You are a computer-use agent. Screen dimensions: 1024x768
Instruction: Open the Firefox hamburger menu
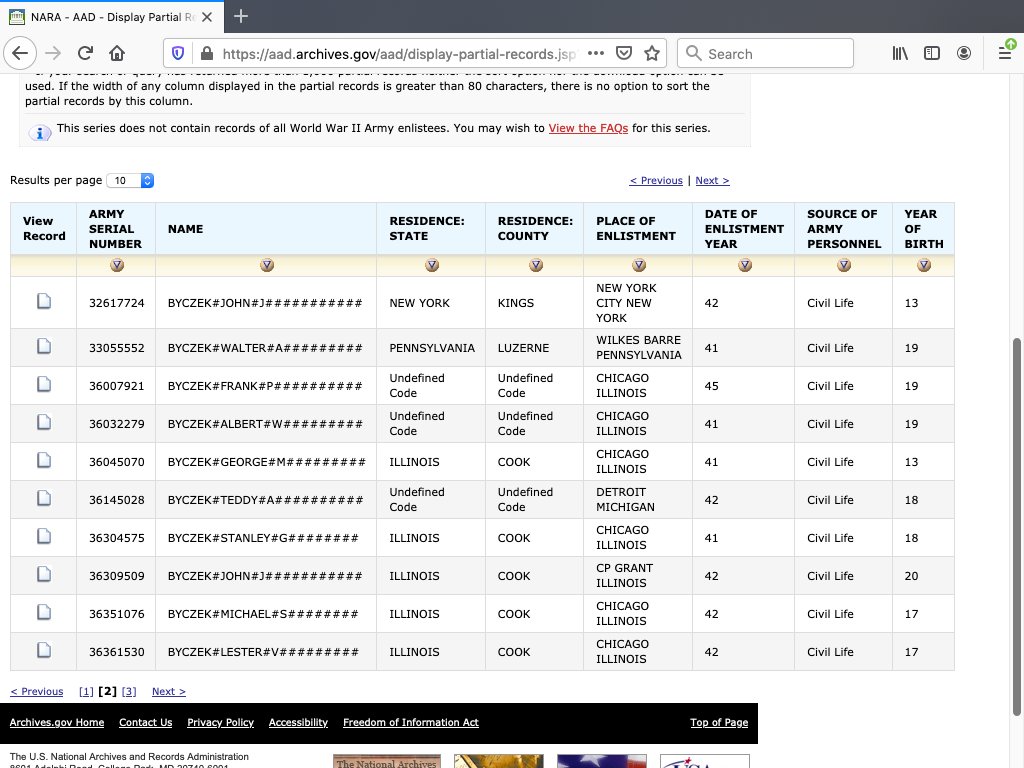1005,53
